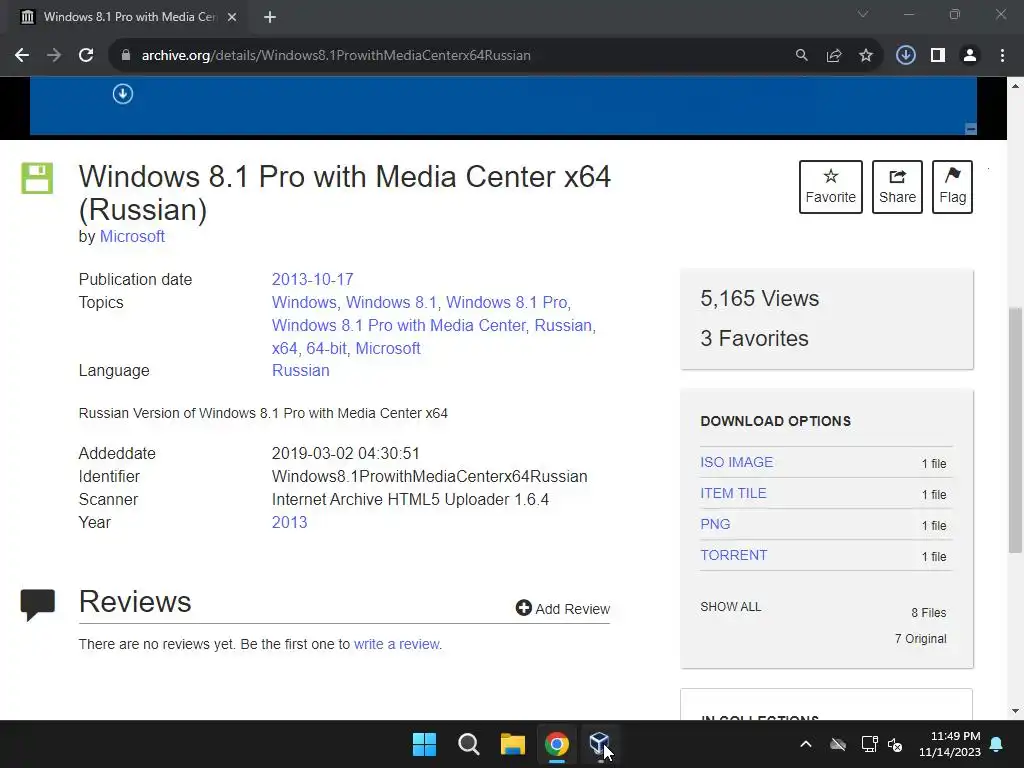Download the PNG option
Viewport: 1024px width, 768px height.
tap(715, 524)
